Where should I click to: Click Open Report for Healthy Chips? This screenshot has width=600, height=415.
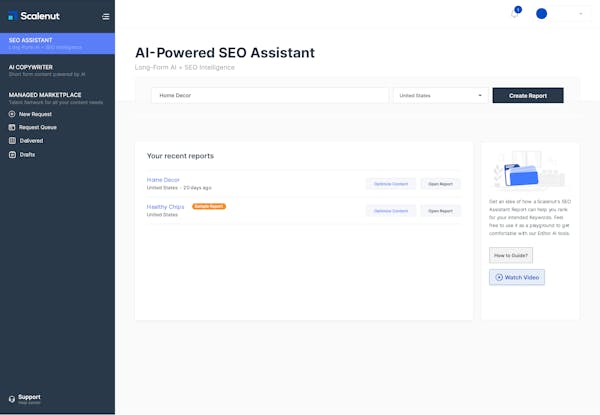tap(440, 211)
